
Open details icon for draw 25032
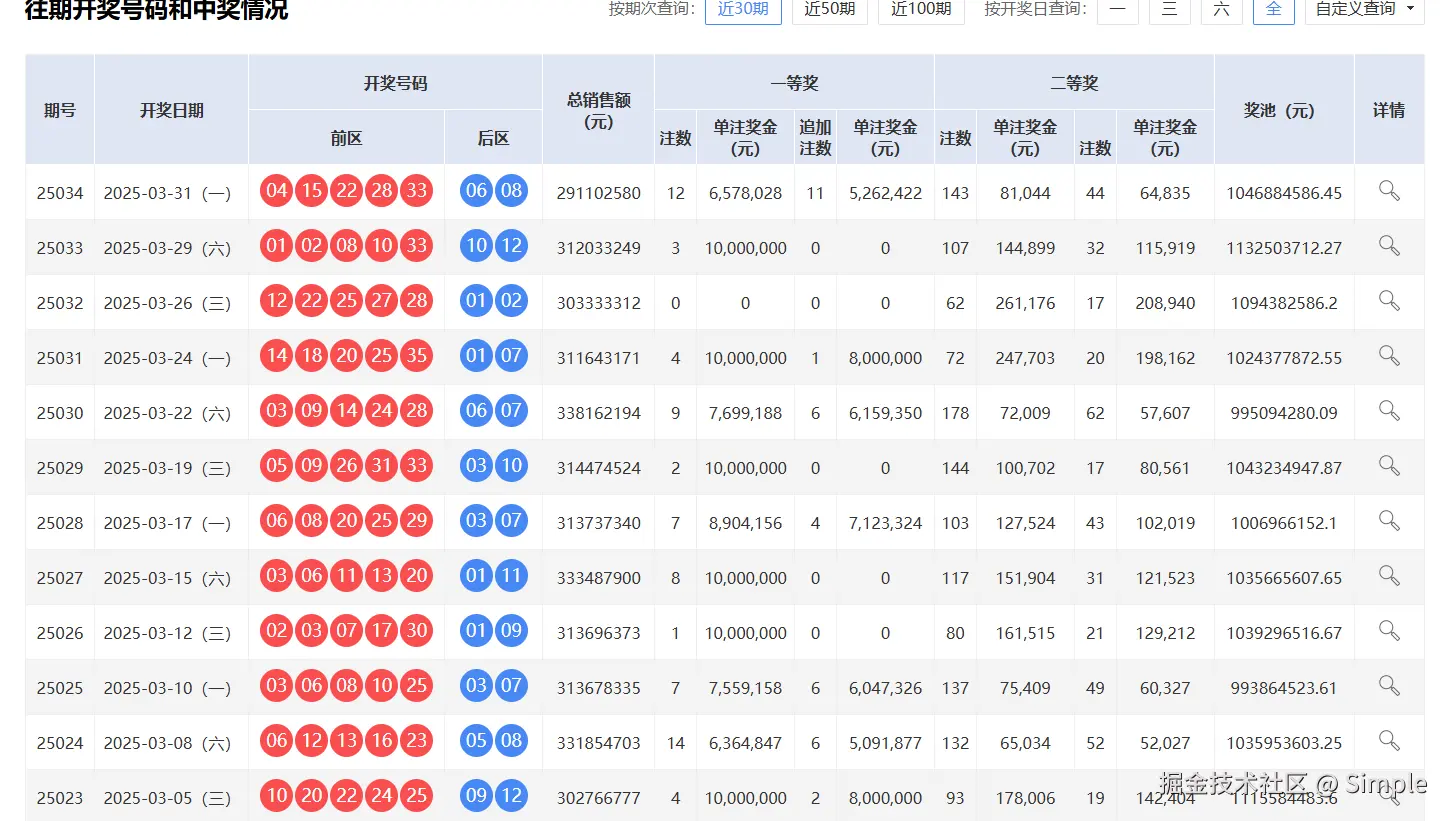coord(1387,300)
